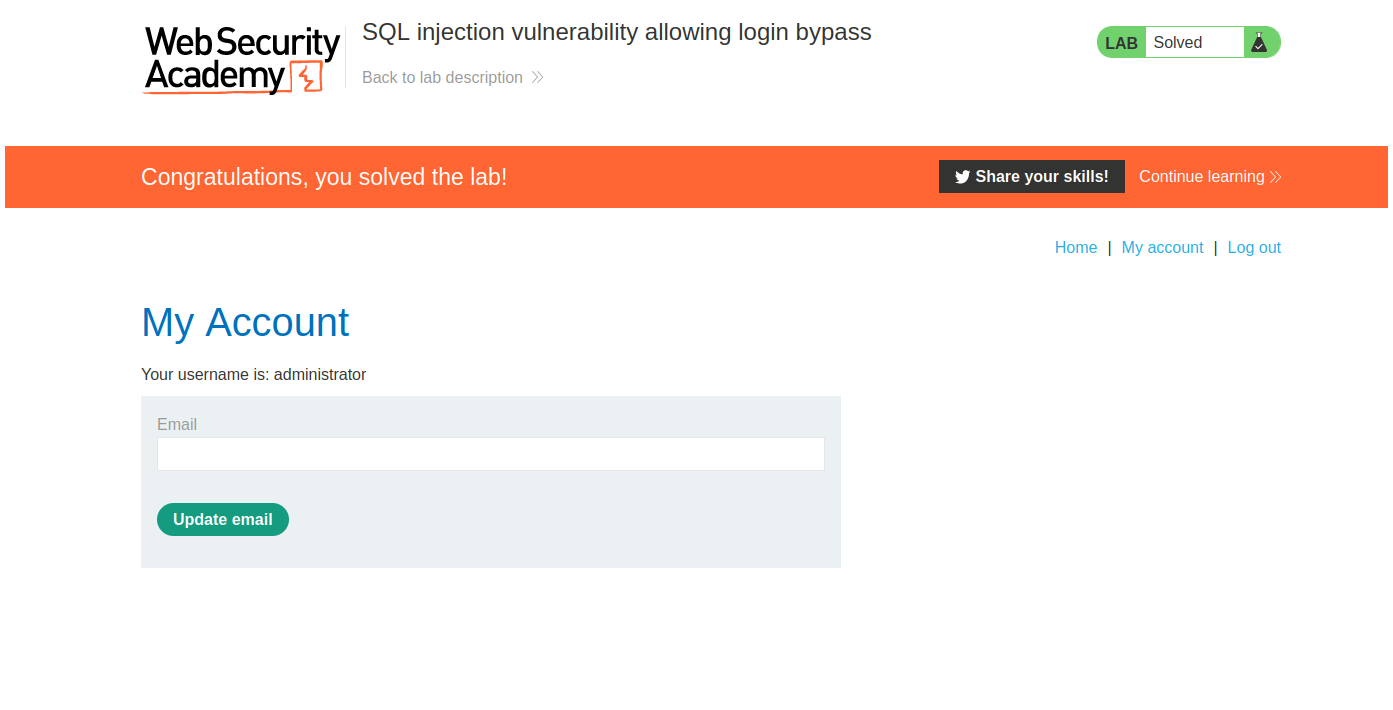The height and width of the screenshot is (710, 1393).
Task: Click the Web Security Academy logo
Action: (242, 60)
